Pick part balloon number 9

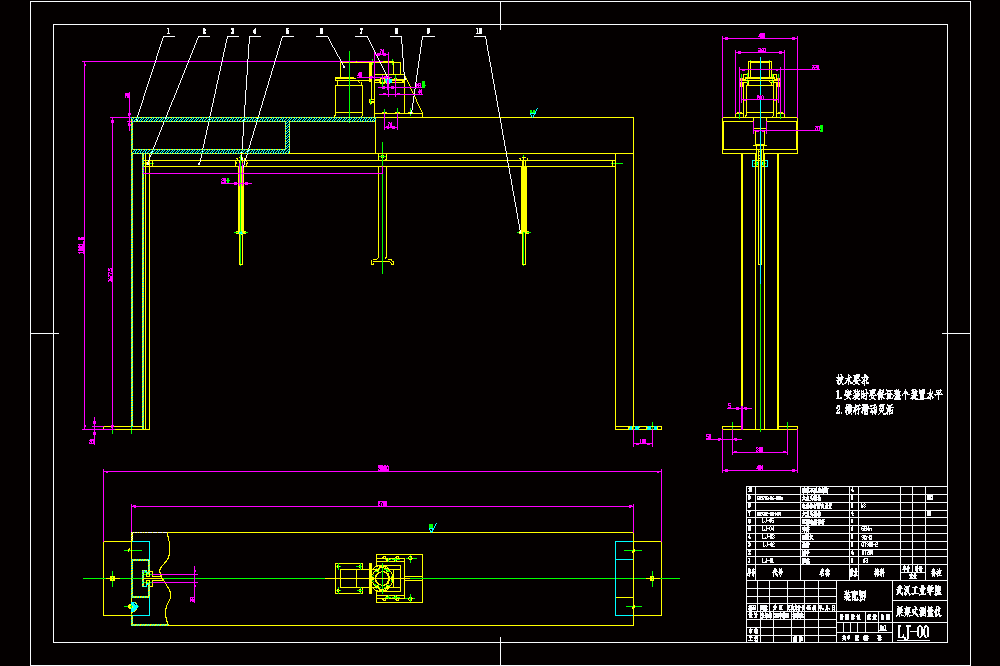point(428,31)
